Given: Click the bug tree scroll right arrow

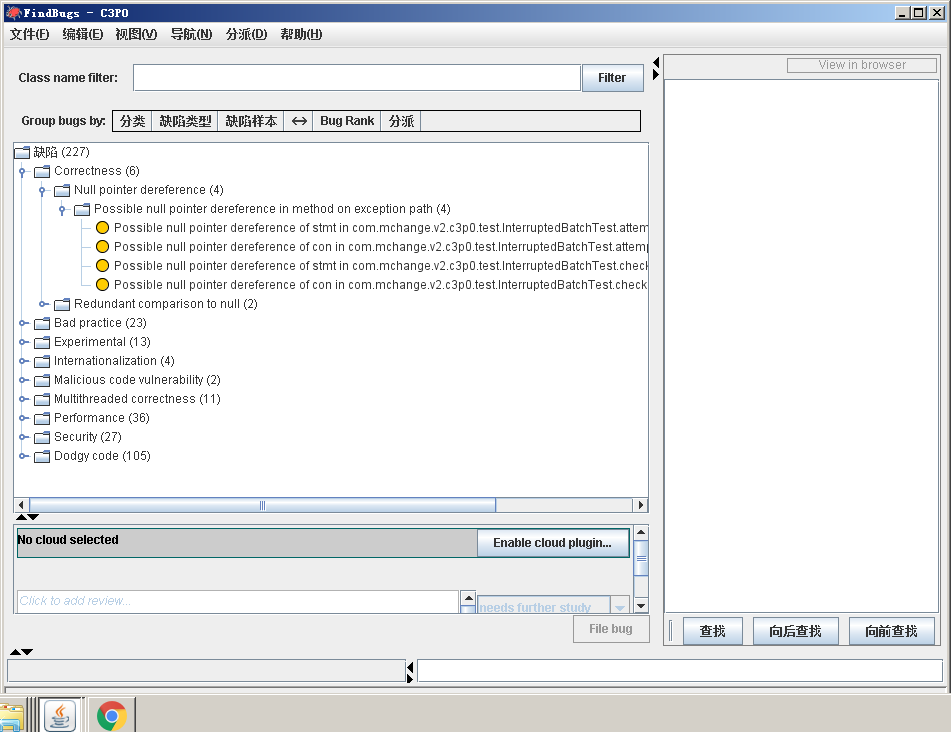Looking at the screenshot, I should [x=640, y=505].
